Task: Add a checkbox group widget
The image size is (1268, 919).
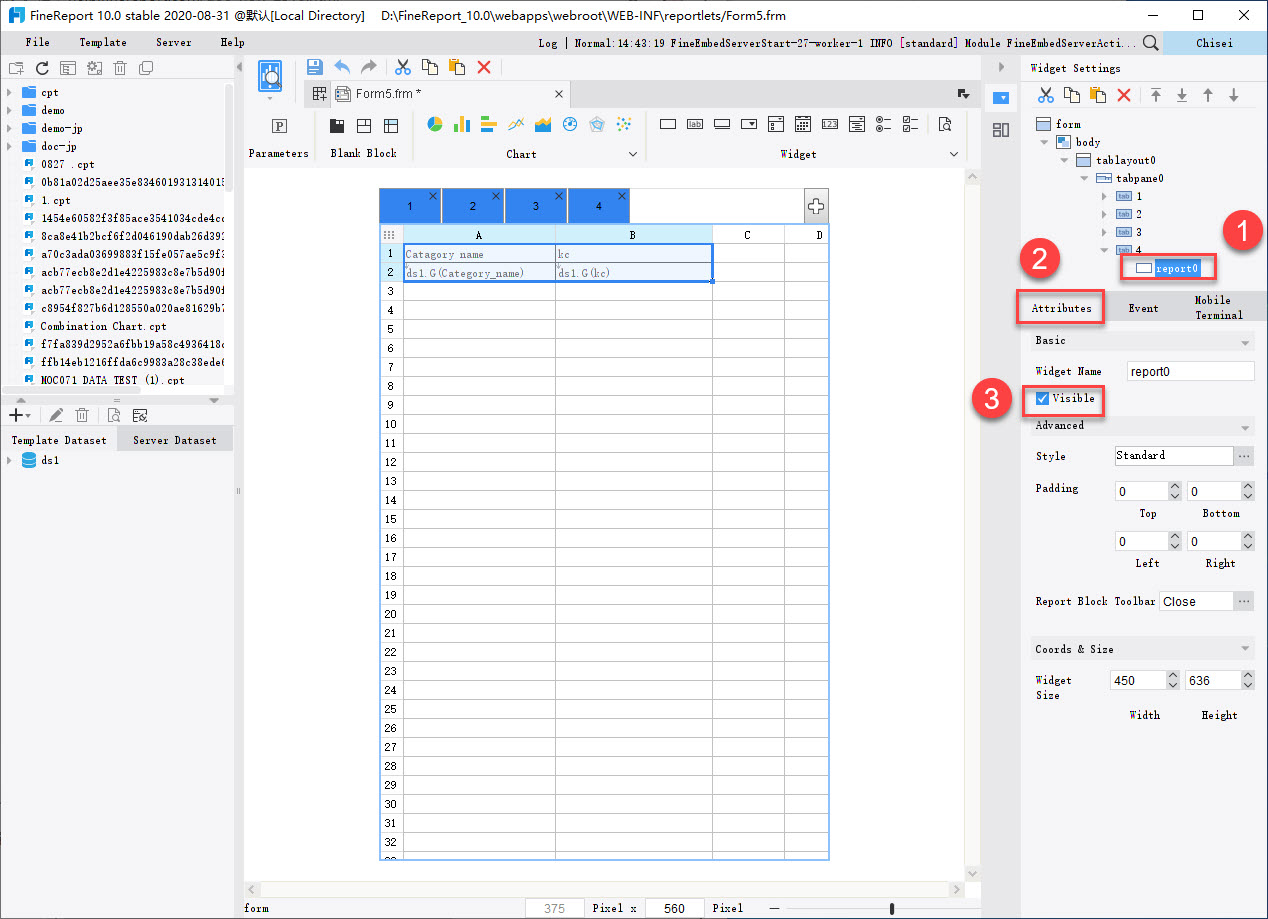Action: tap(910, 124)
